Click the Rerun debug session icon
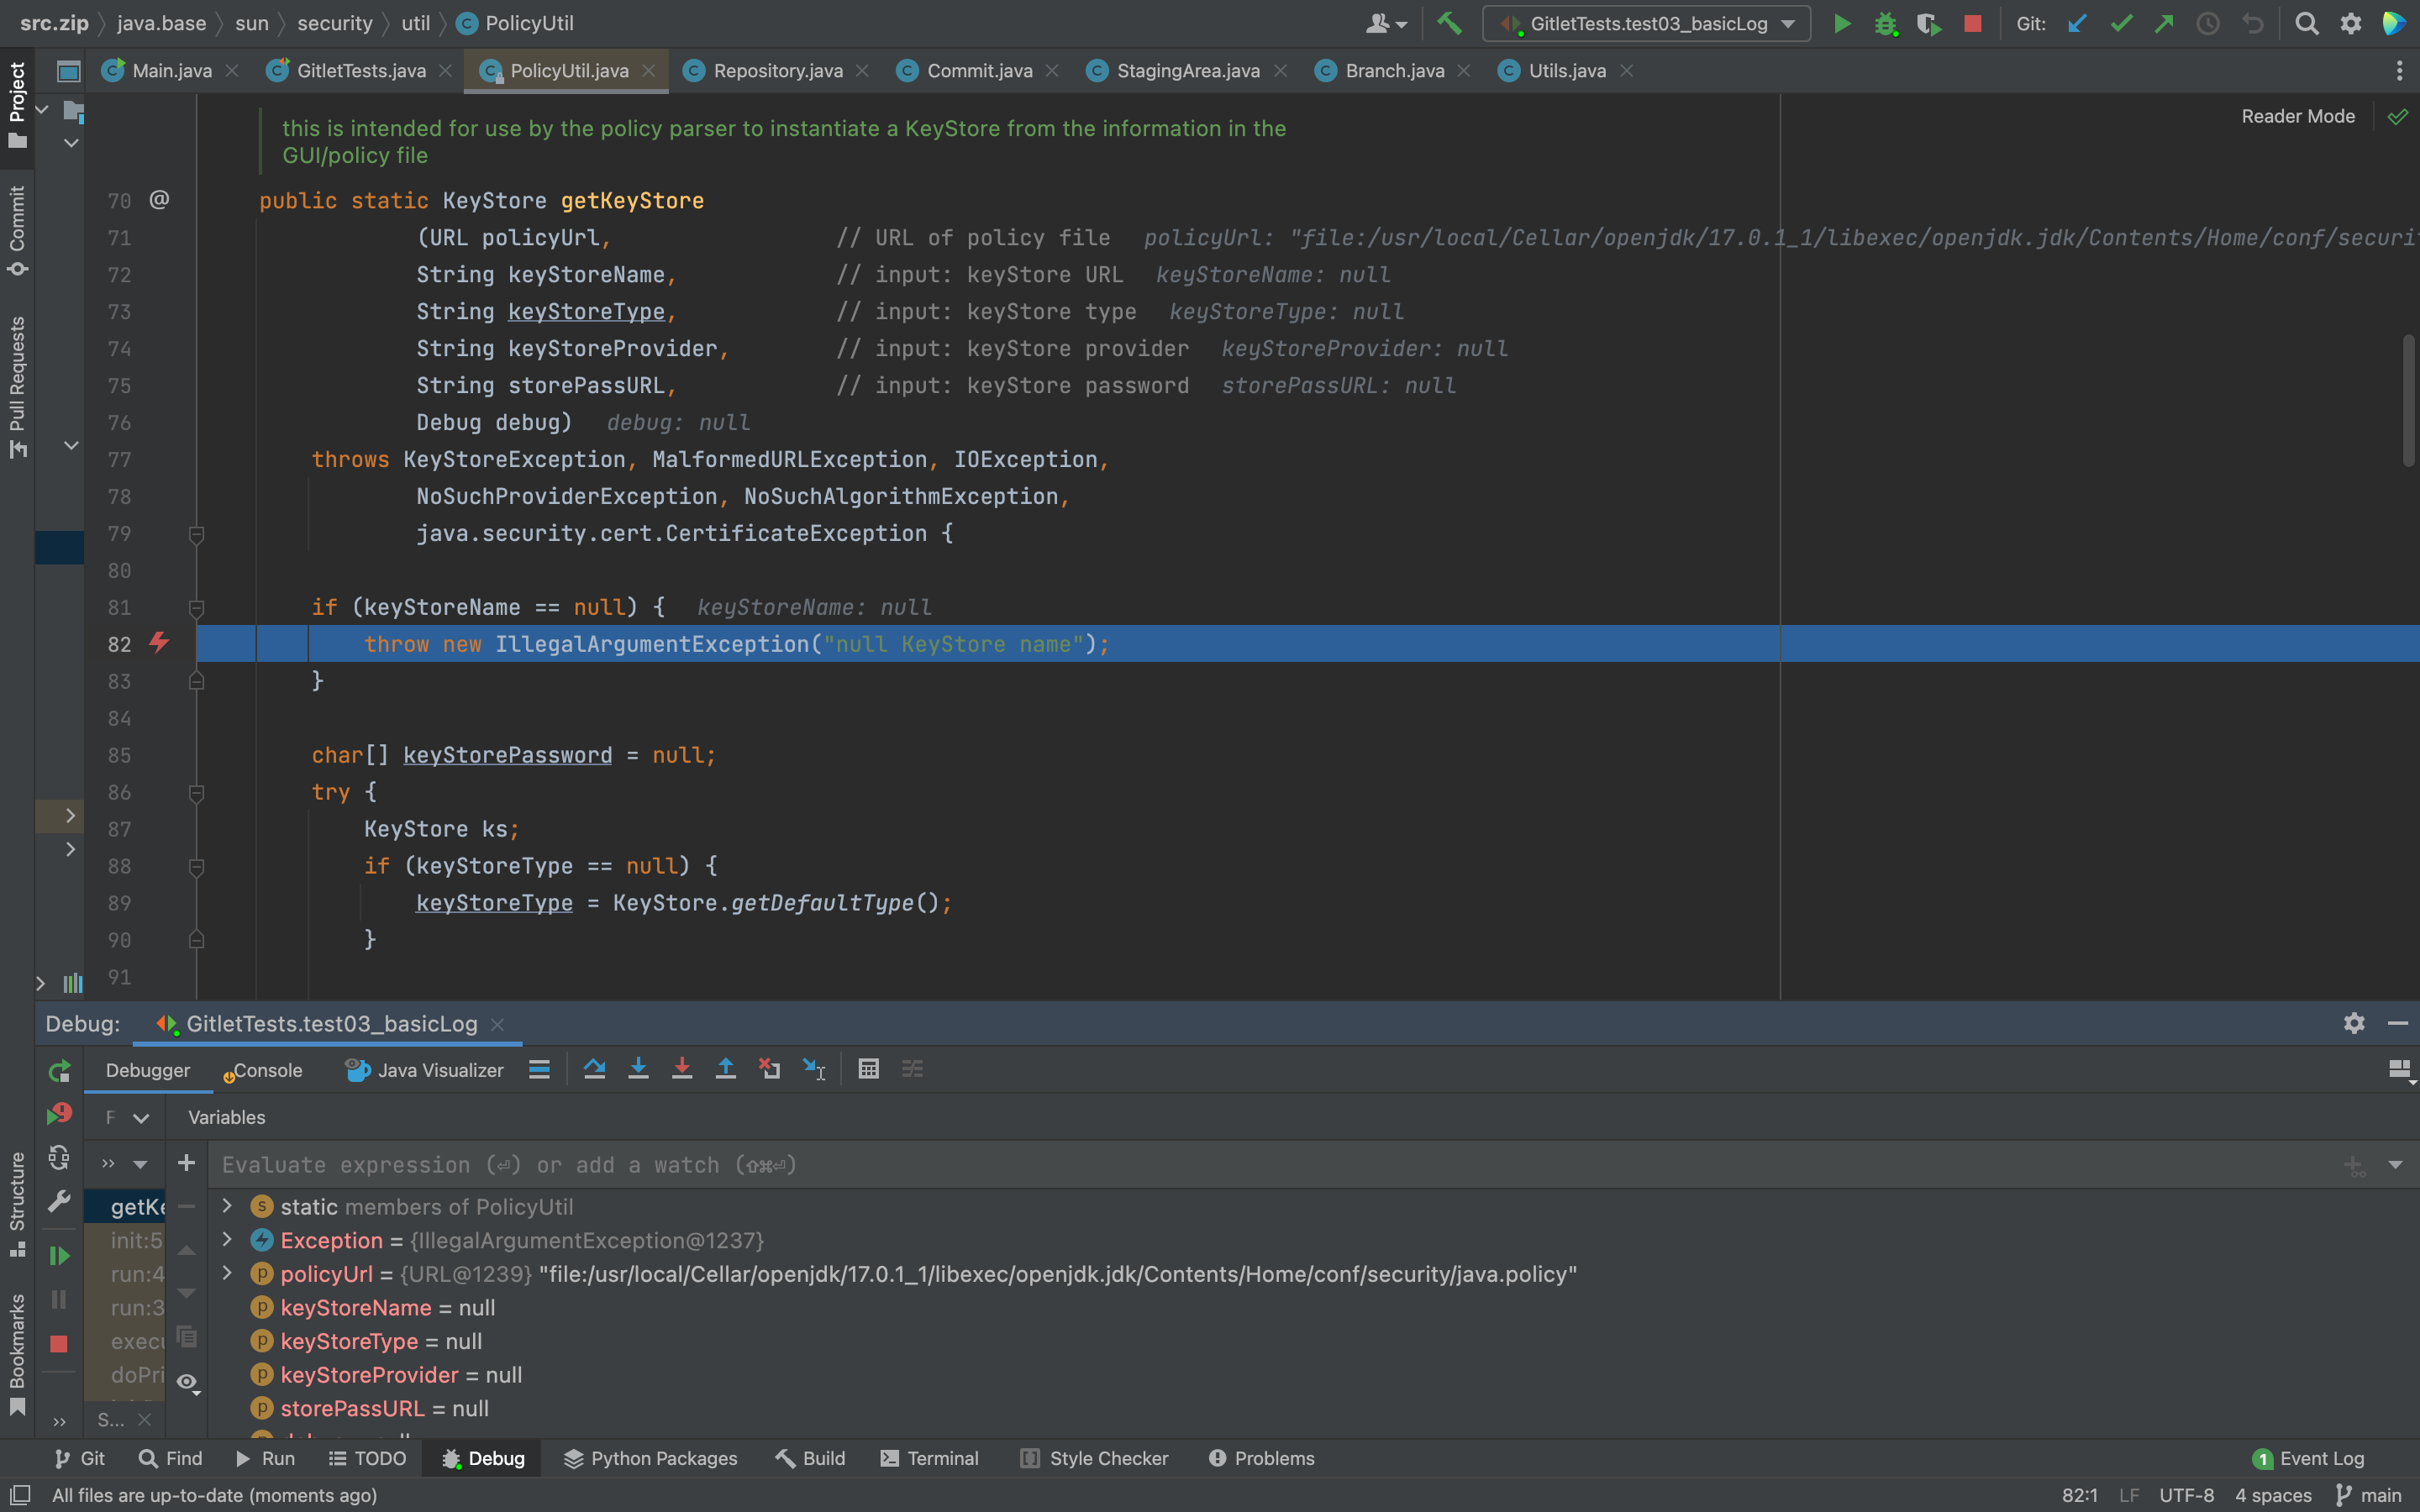 [59, 1071]
